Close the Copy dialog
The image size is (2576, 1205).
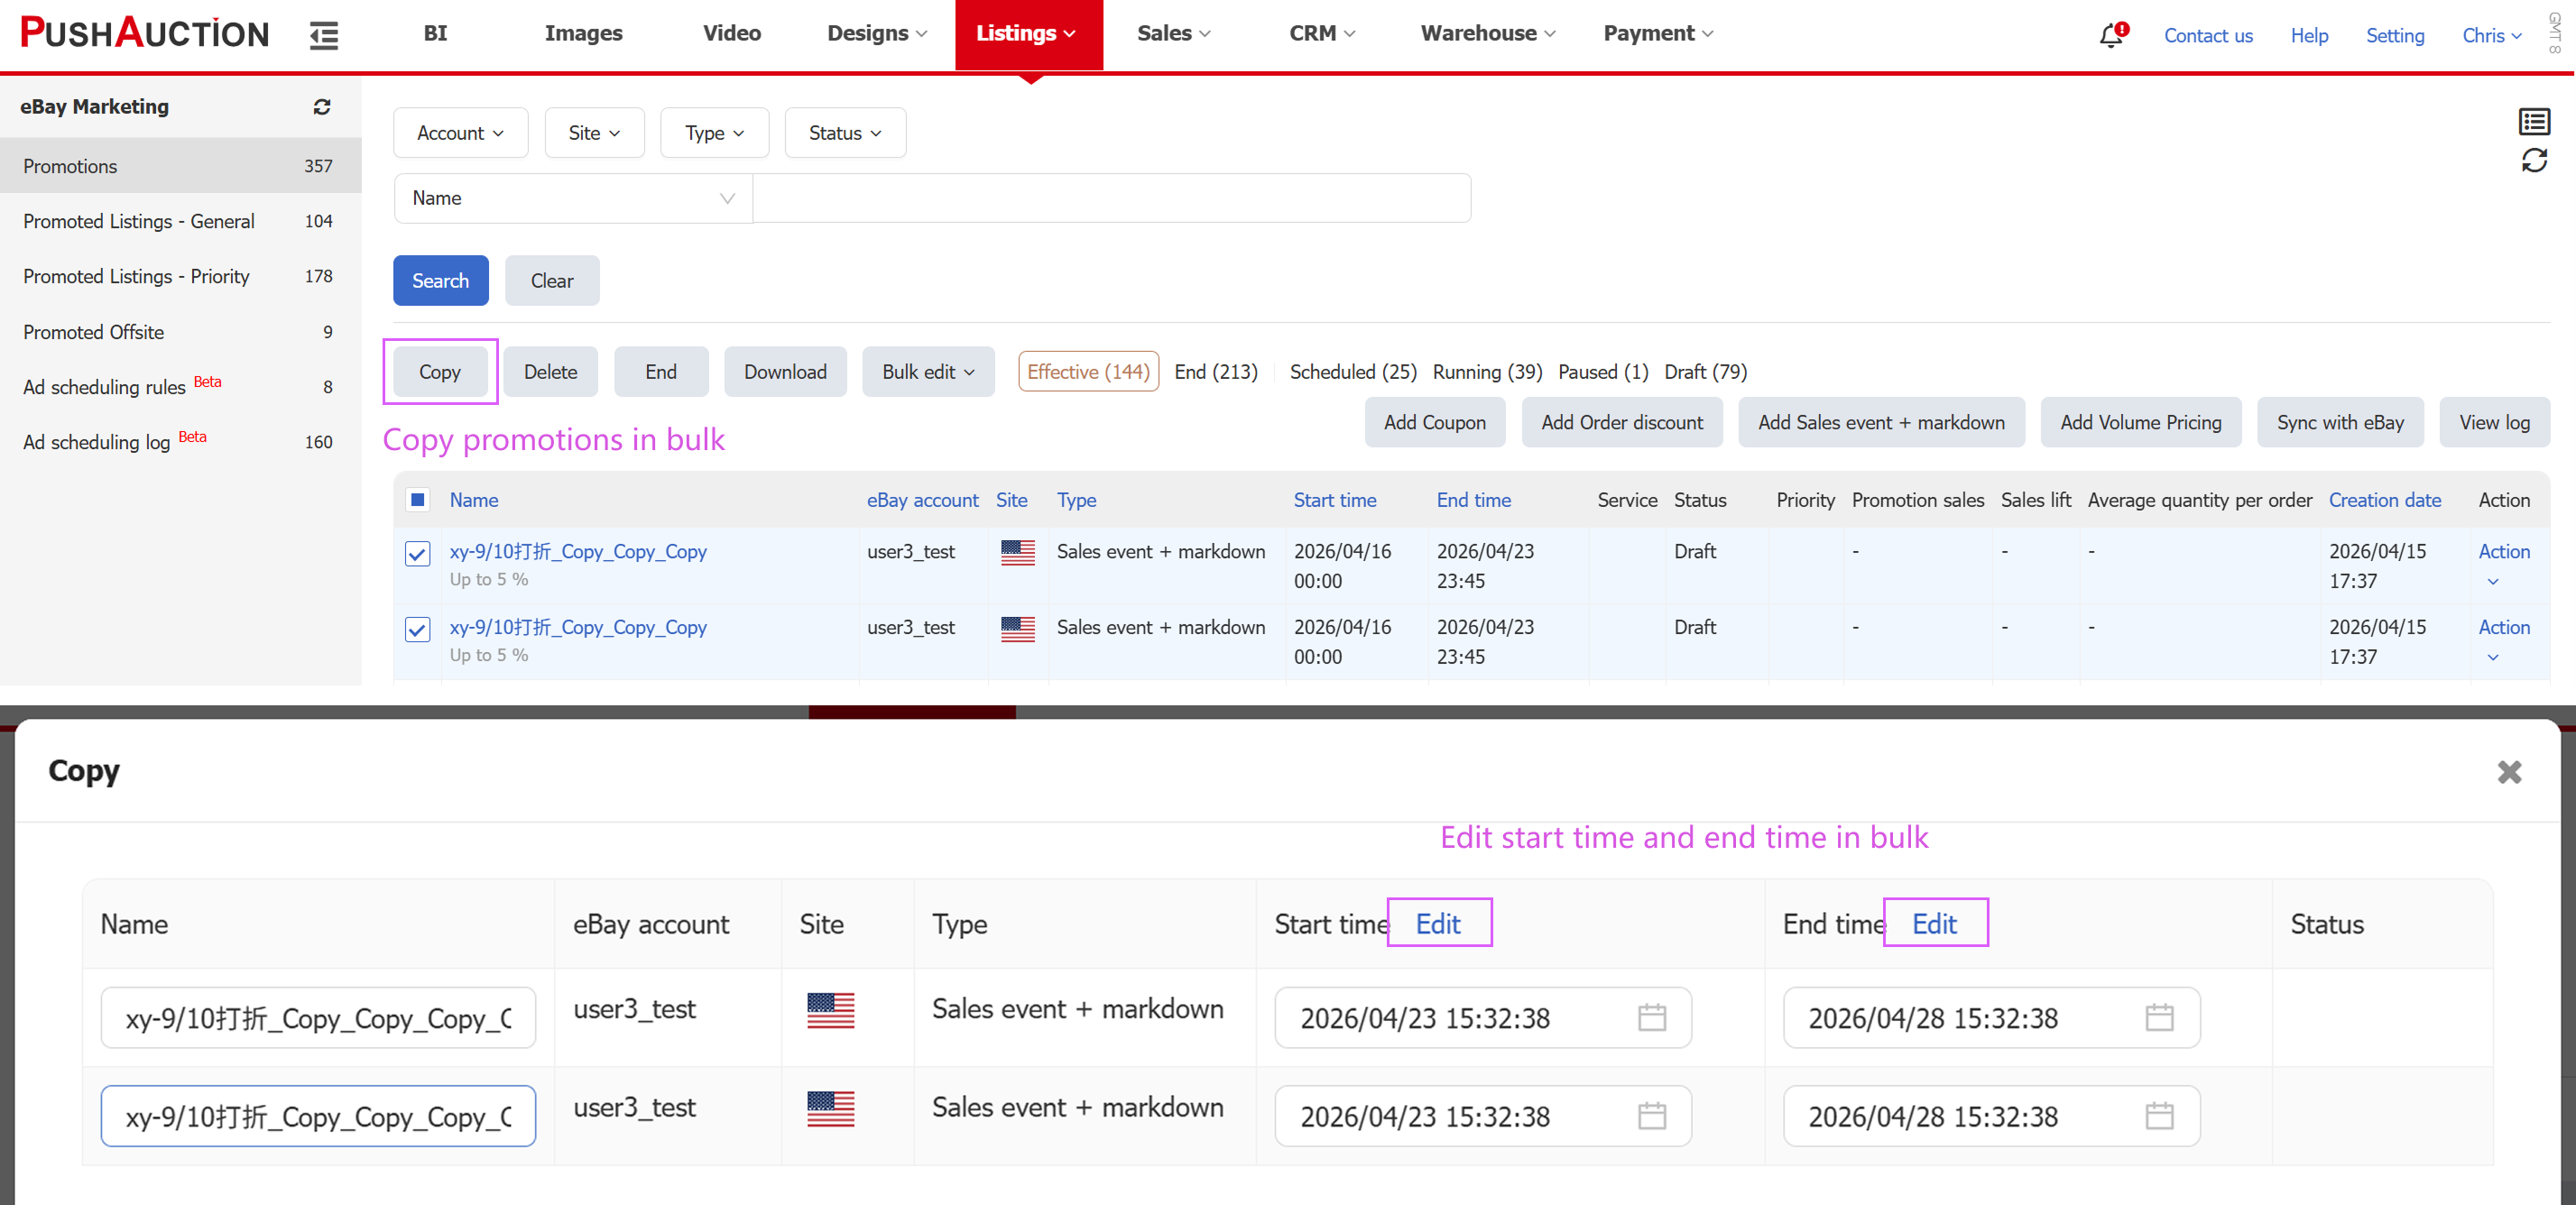2508,771
